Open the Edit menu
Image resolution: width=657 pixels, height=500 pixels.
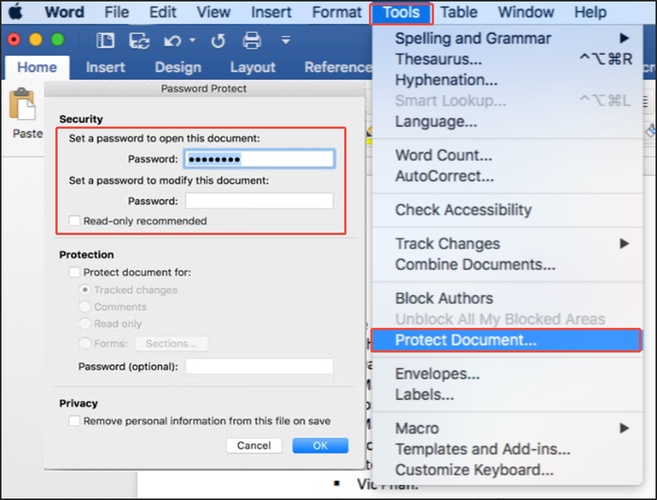[163, 12]
